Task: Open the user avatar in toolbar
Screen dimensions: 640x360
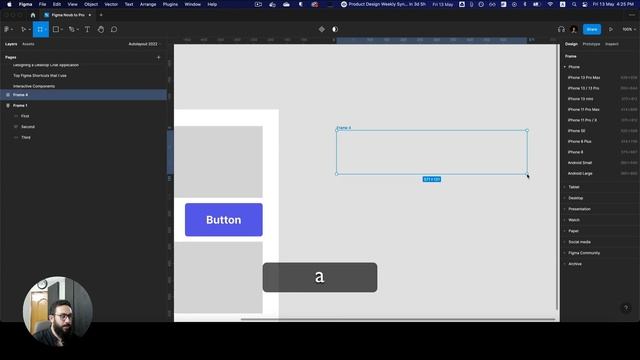Action: click(x=574, y=29)
